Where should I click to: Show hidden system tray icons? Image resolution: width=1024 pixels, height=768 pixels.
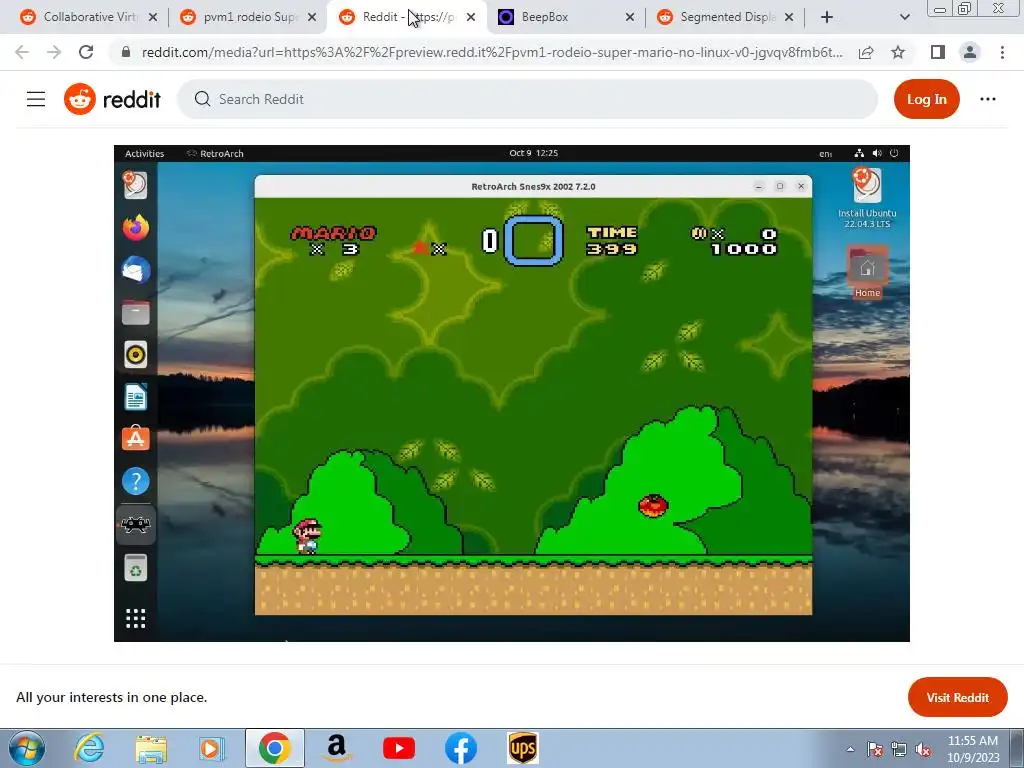[850, 750]
